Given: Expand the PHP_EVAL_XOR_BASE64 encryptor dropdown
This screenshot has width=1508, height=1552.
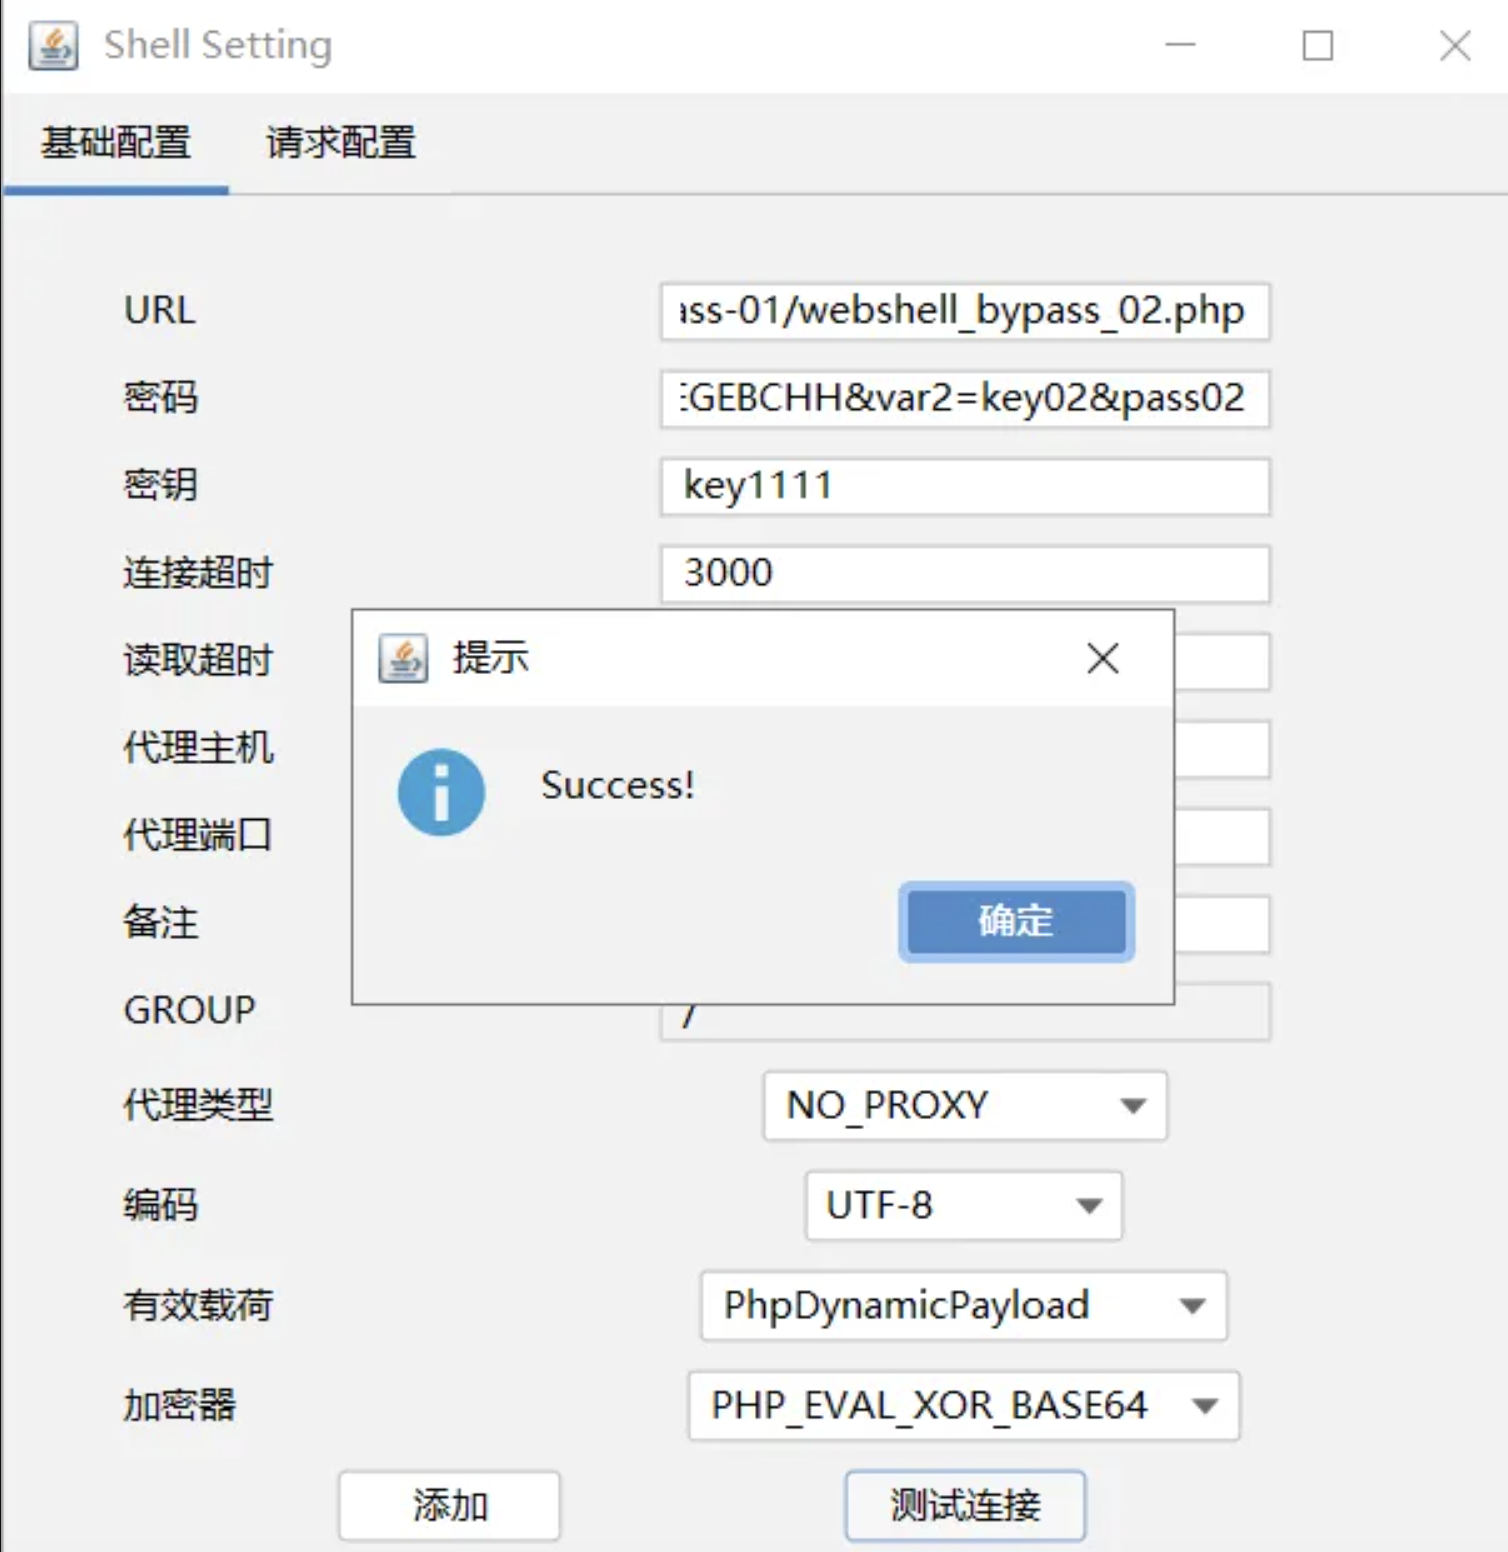Looking at the screenshot, I should (963, 1405).
